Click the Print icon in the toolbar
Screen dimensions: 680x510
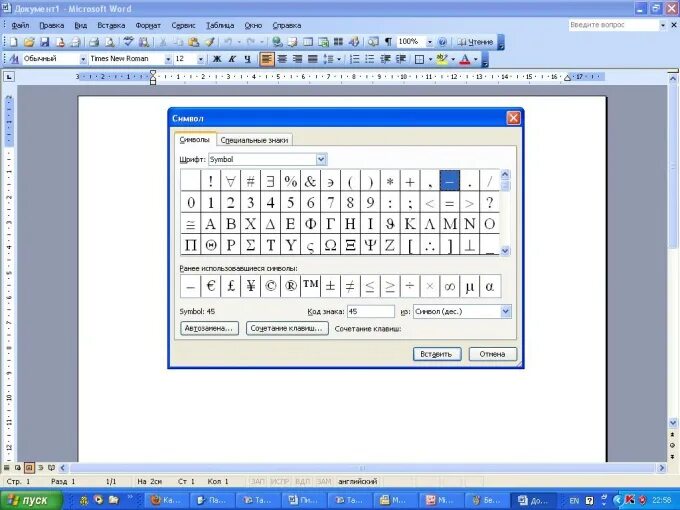[94, 42]
